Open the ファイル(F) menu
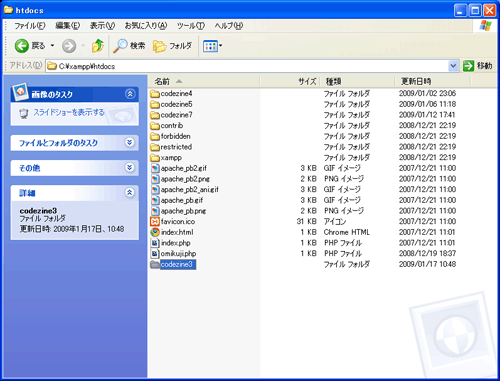 (30, 26)
